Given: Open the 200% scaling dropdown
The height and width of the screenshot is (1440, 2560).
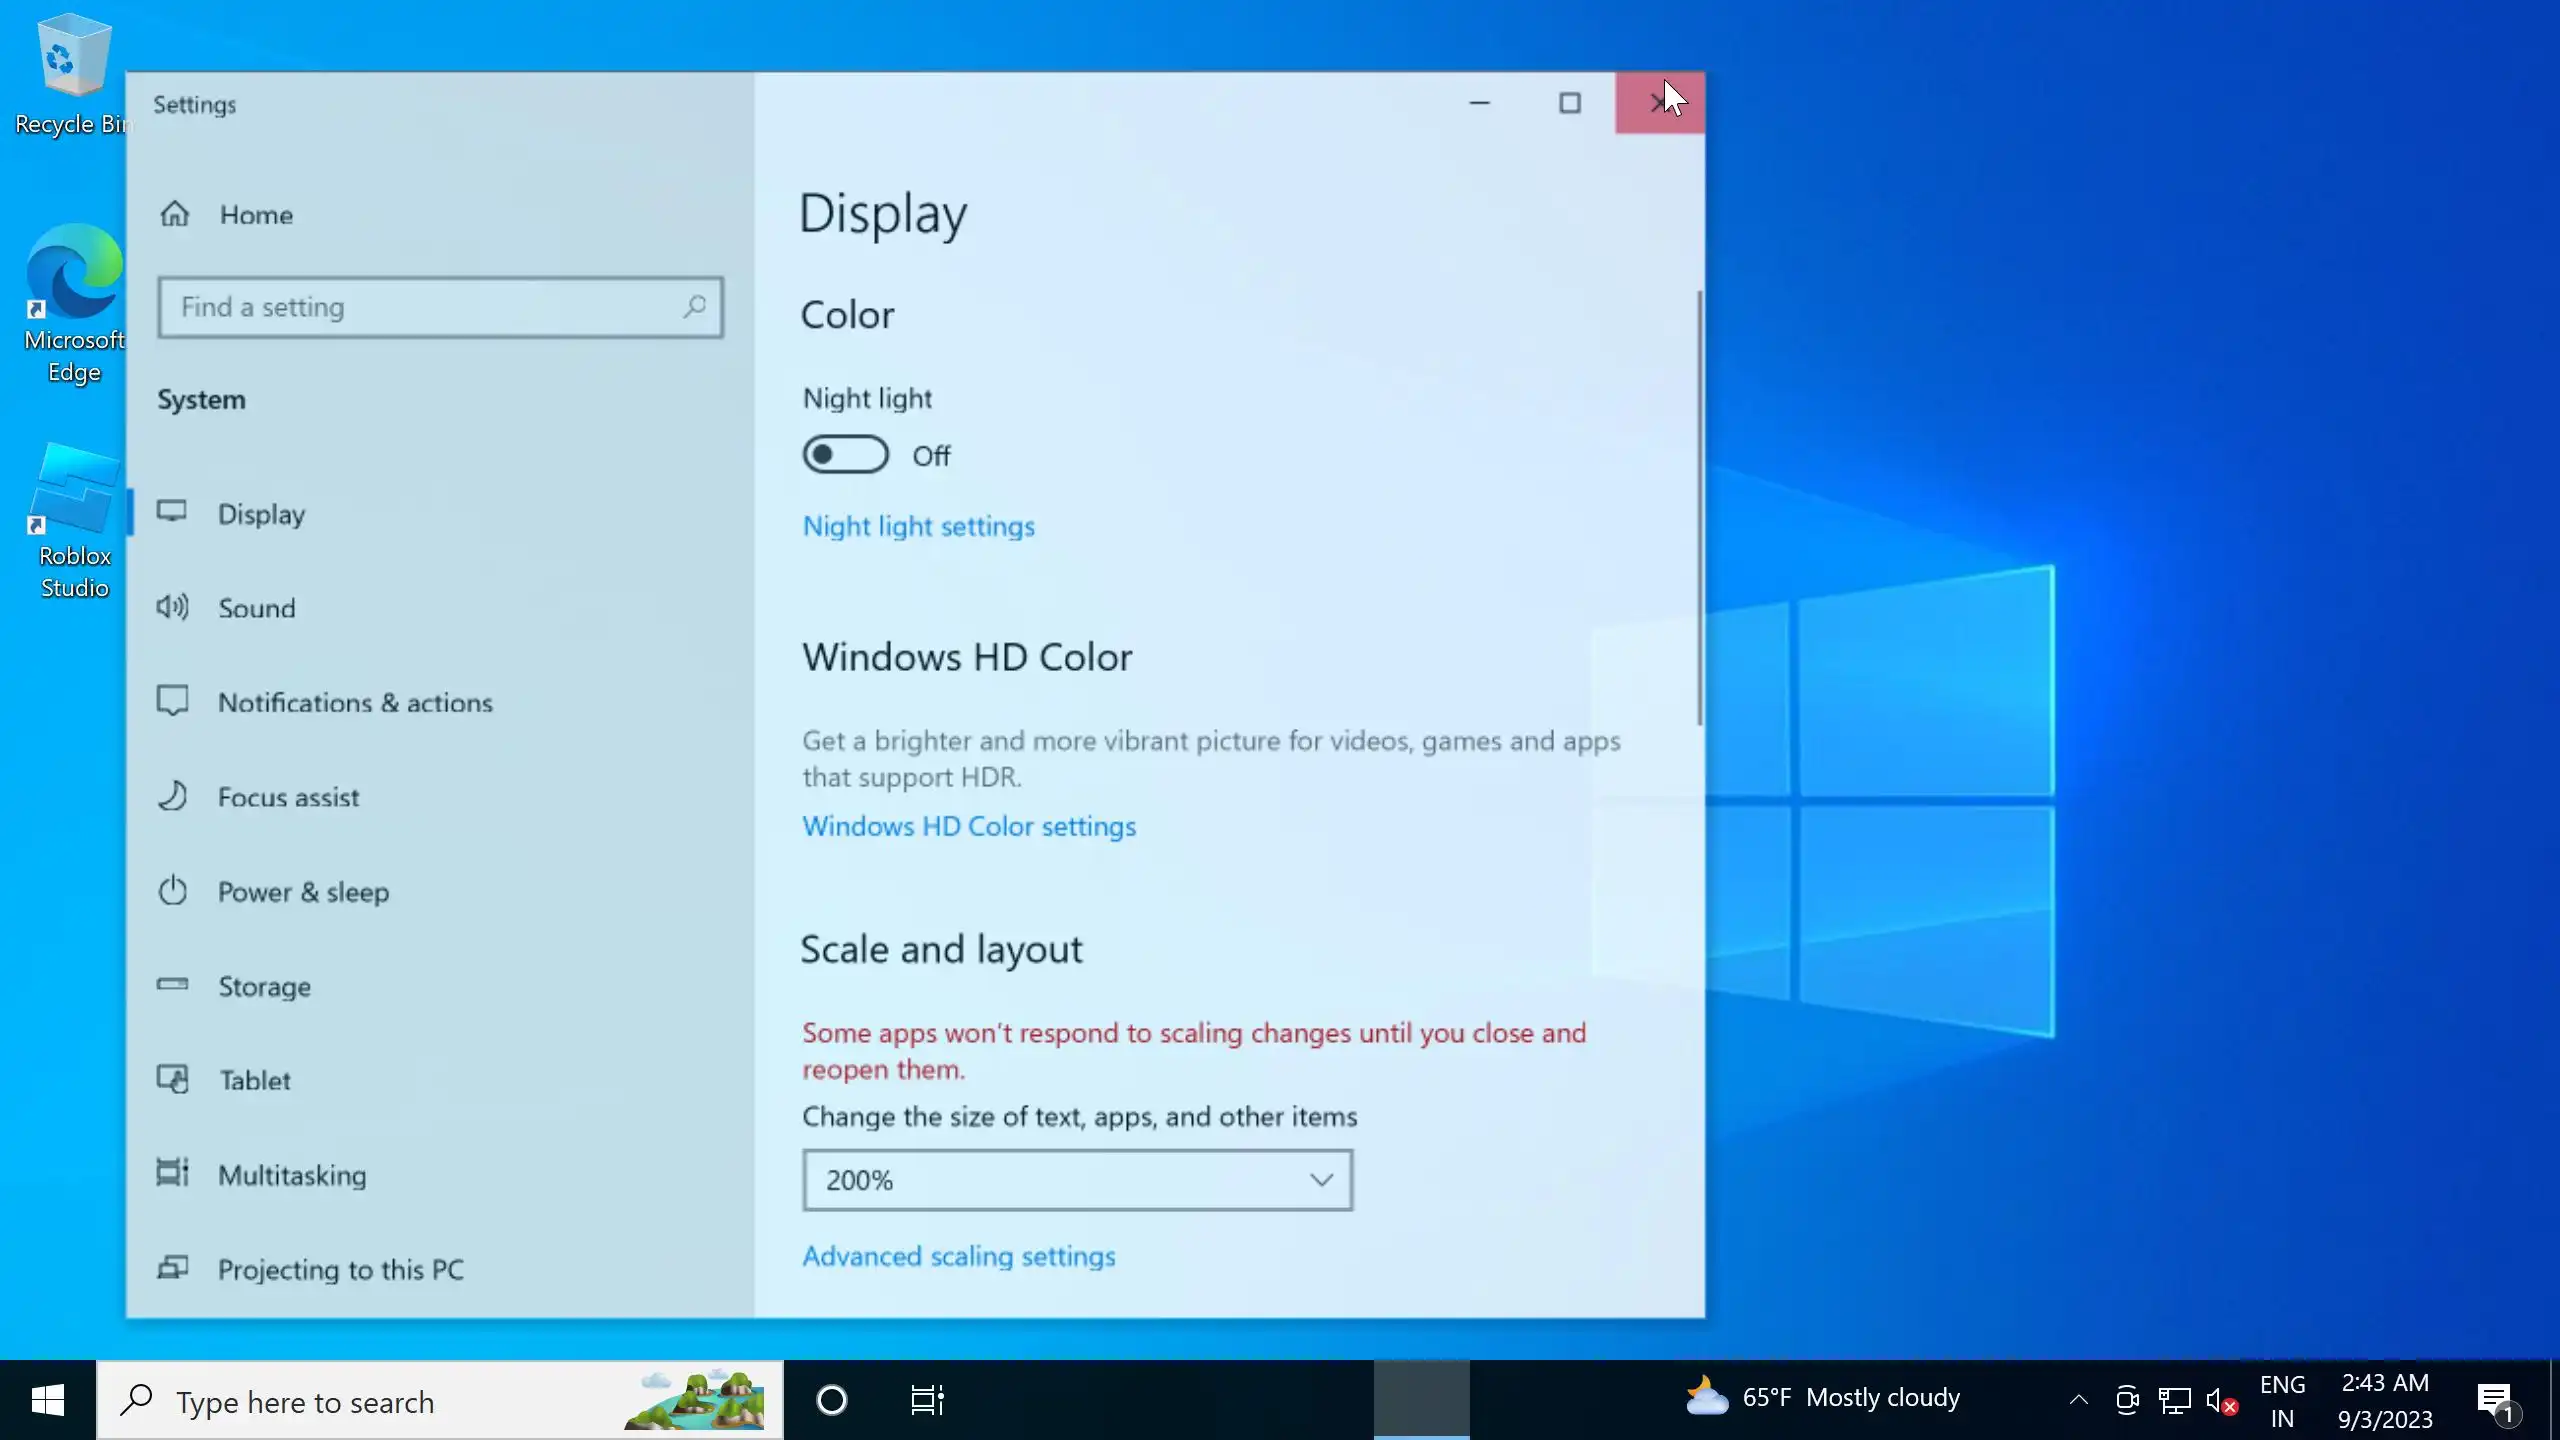Looking at the screenshot, I should pos(1077,1180).
